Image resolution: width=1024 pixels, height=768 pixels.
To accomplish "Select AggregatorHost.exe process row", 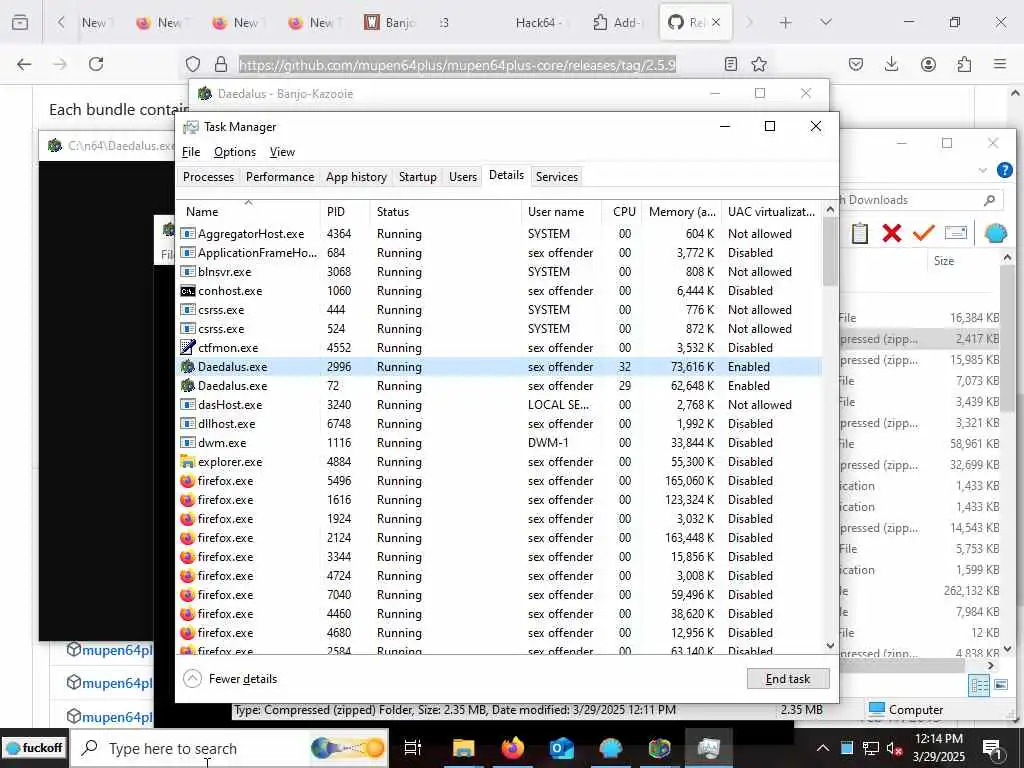I will click(499, 234).
